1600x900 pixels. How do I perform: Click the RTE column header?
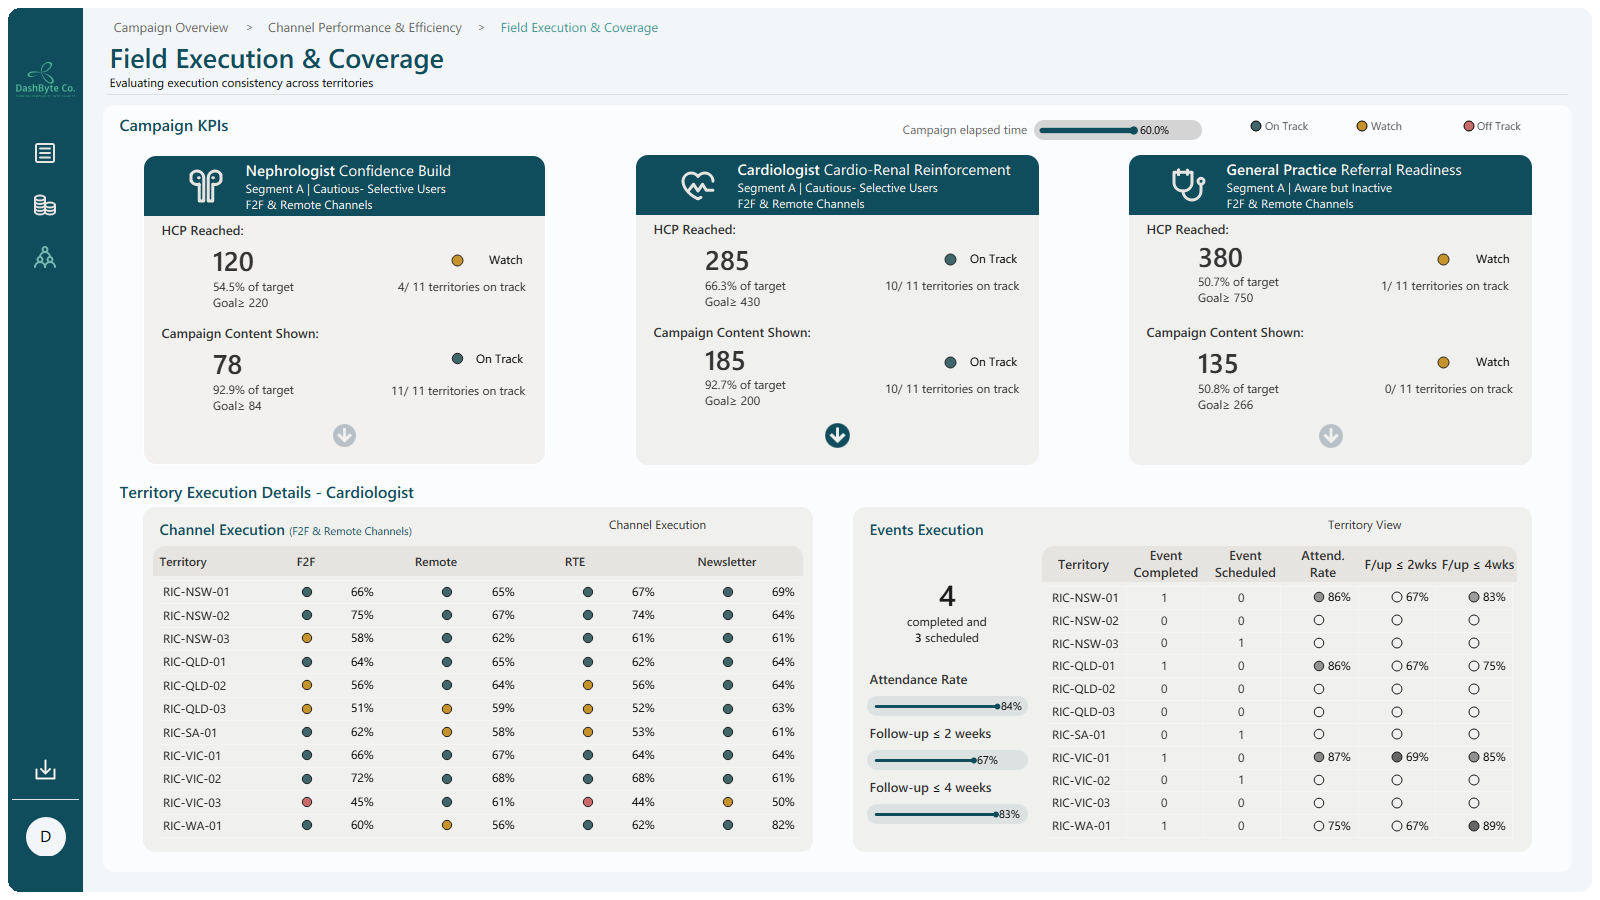click(x=575, y=562)
